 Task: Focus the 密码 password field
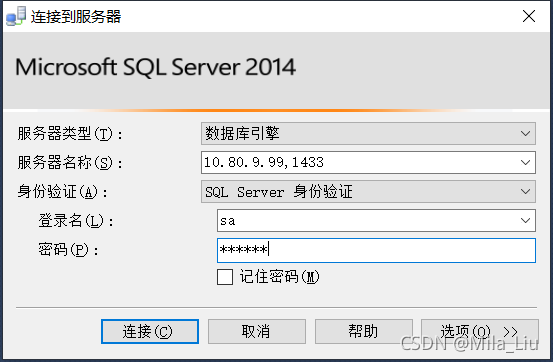[376, 250]
